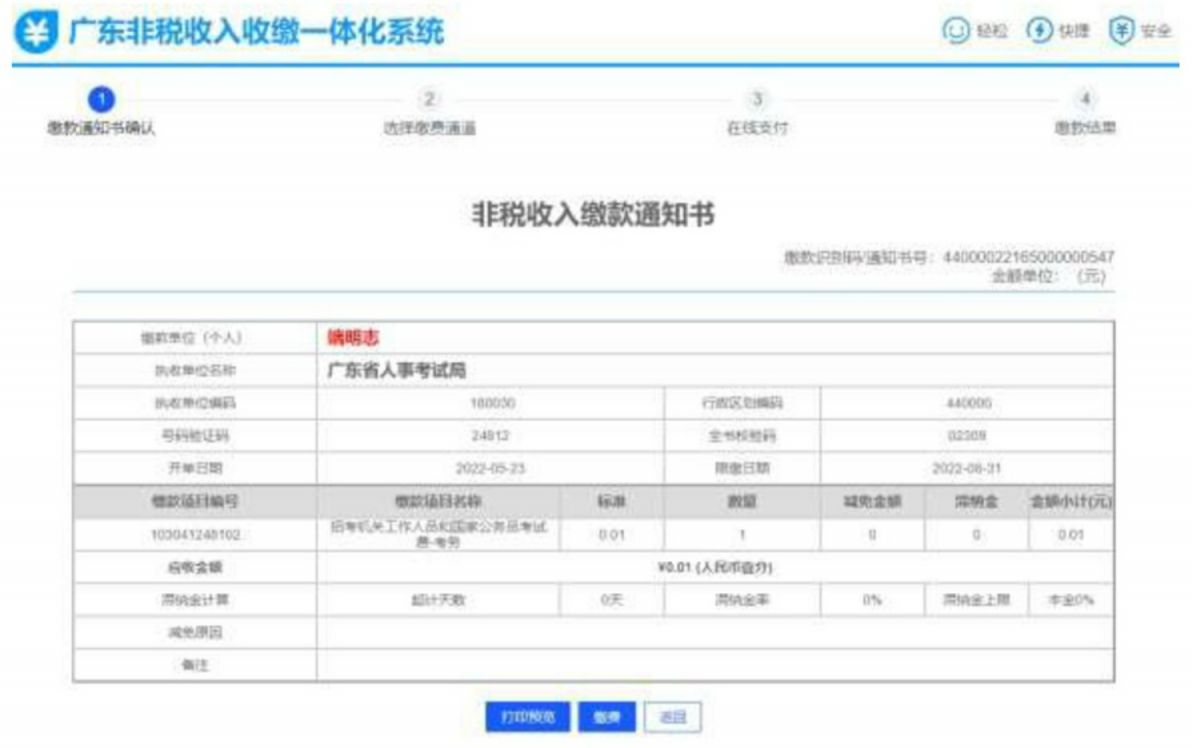The height and width of the screenshot is (748, 1192).
Task: Click the 限缴日期 date value
Action: tap(967, 468)
